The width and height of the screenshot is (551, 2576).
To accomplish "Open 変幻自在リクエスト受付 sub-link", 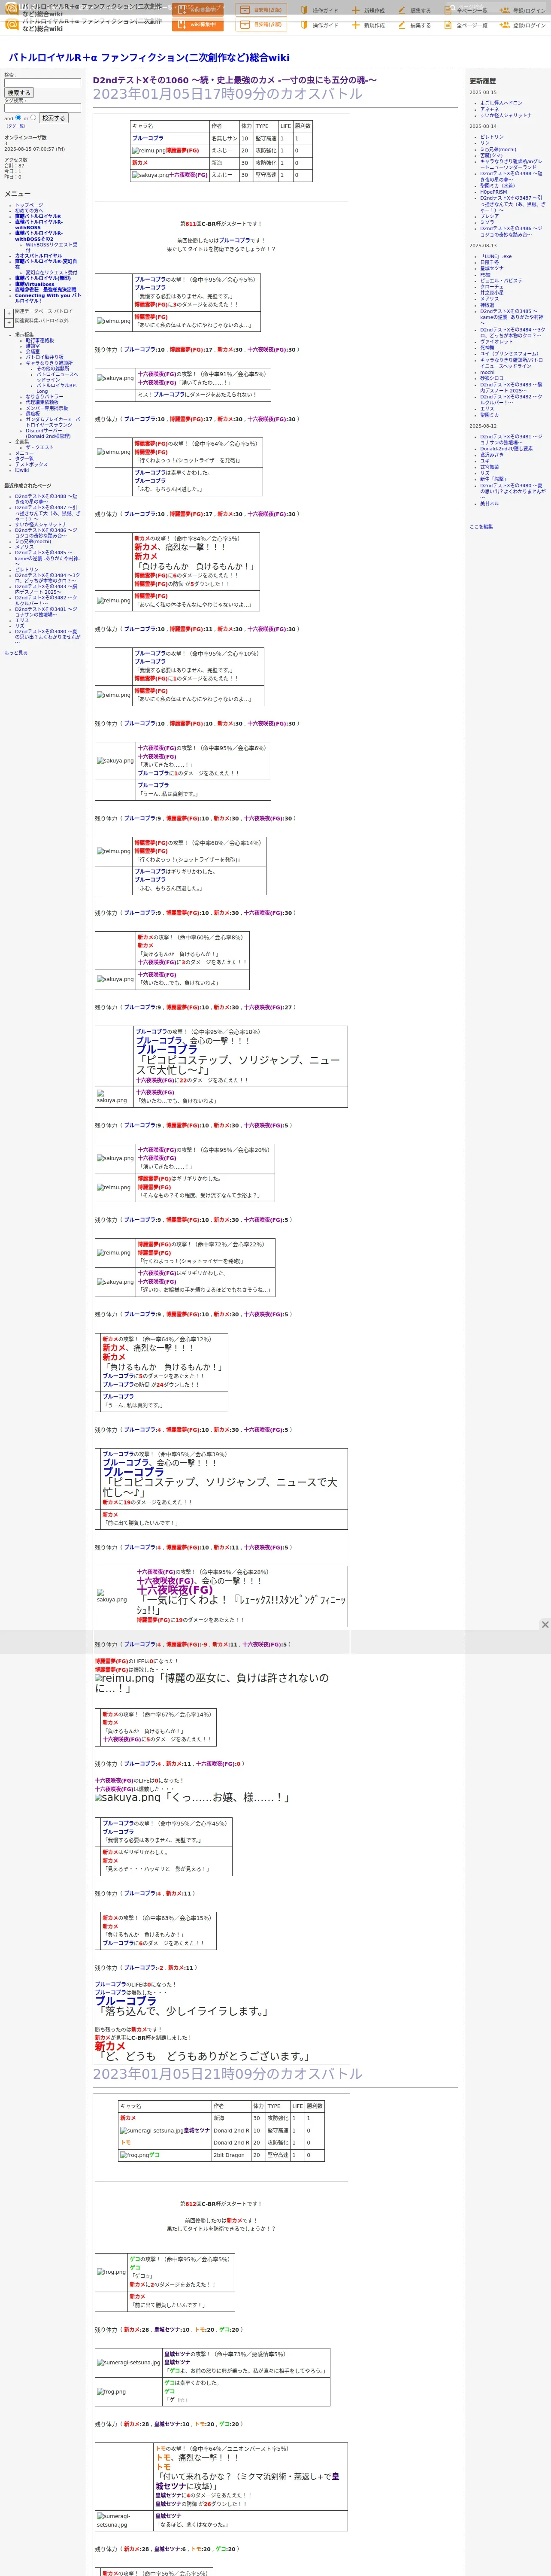I will pyautogui.click(x=51, y=272).
